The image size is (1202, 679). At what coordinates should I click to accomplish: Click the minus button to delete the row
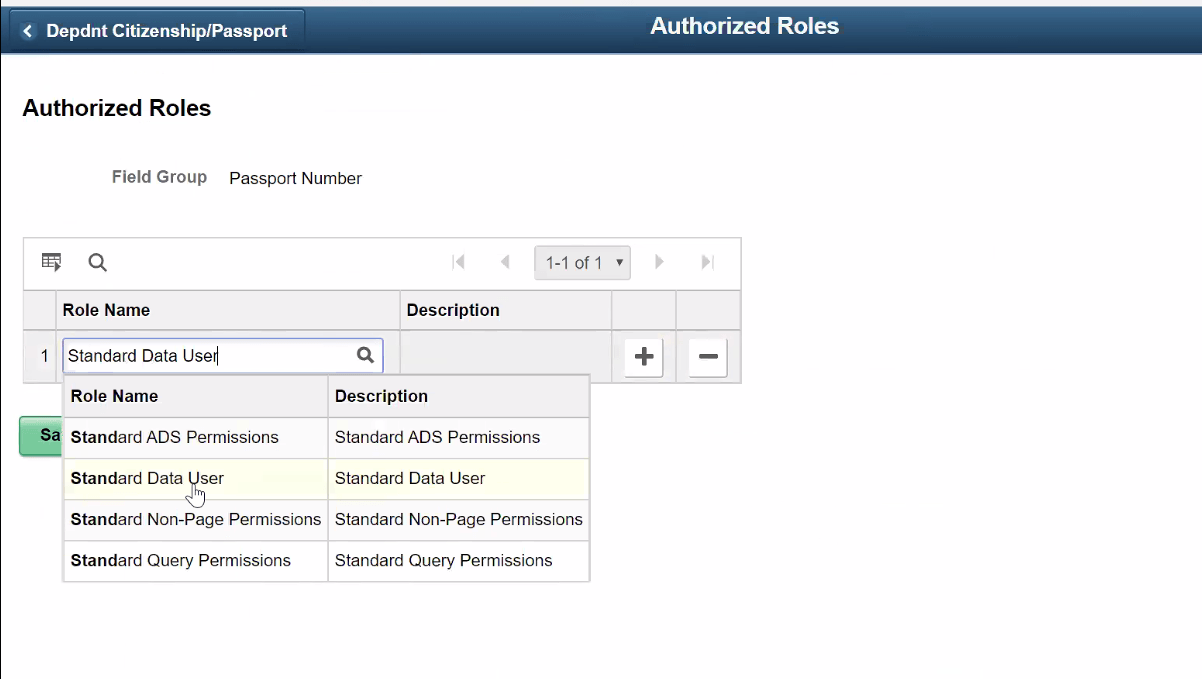707,357
